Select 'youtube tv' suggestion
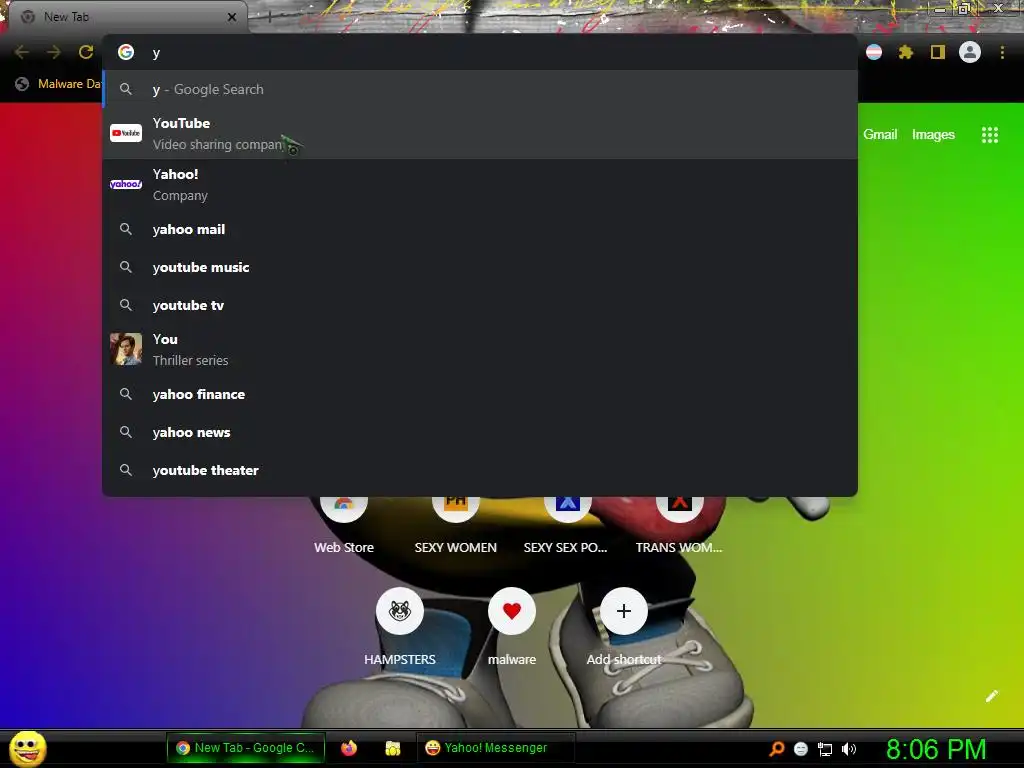The image size is (1024, 768). [480, 305]
